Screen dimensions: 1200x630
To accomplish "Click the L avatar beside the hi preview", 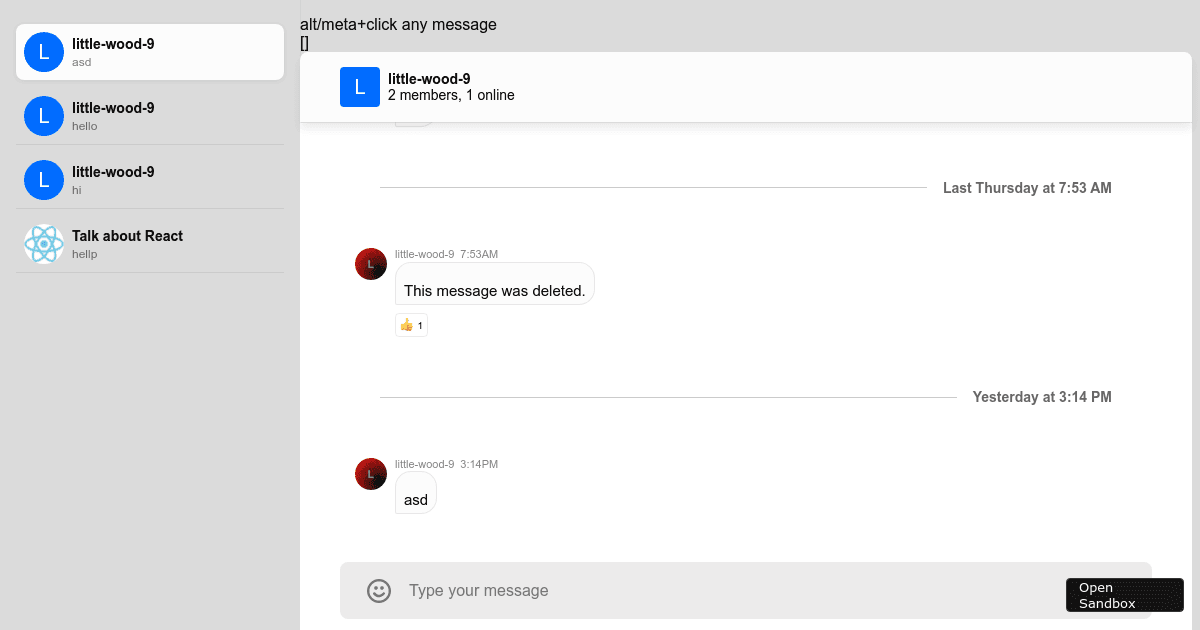I will click(44, 180).
